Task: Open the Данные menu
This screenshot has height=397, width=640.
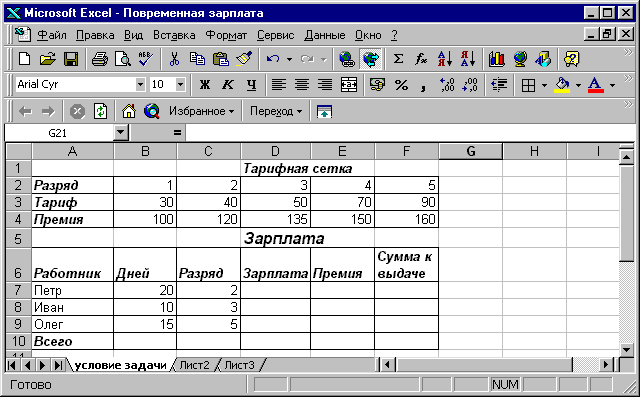Action: 325,35
